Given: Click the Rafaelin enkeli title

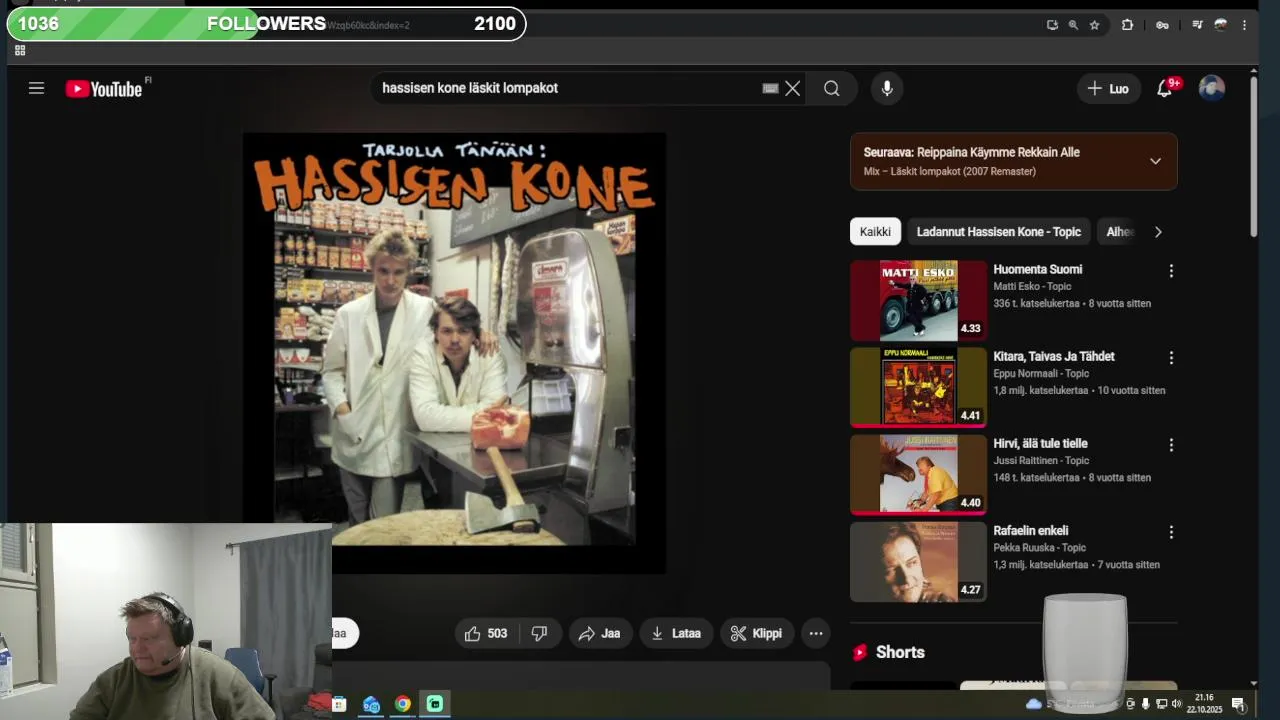Looking at the screenshot, I should pos(1030,530).
